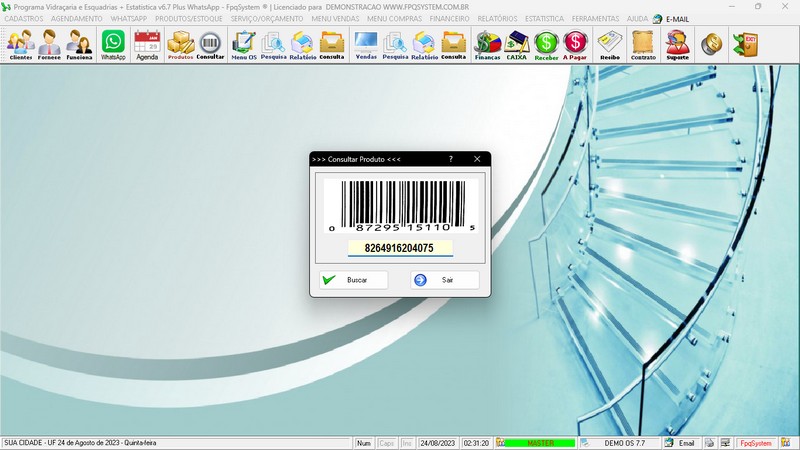Click the Caps indicator in status bar

[x=386, y=443]
